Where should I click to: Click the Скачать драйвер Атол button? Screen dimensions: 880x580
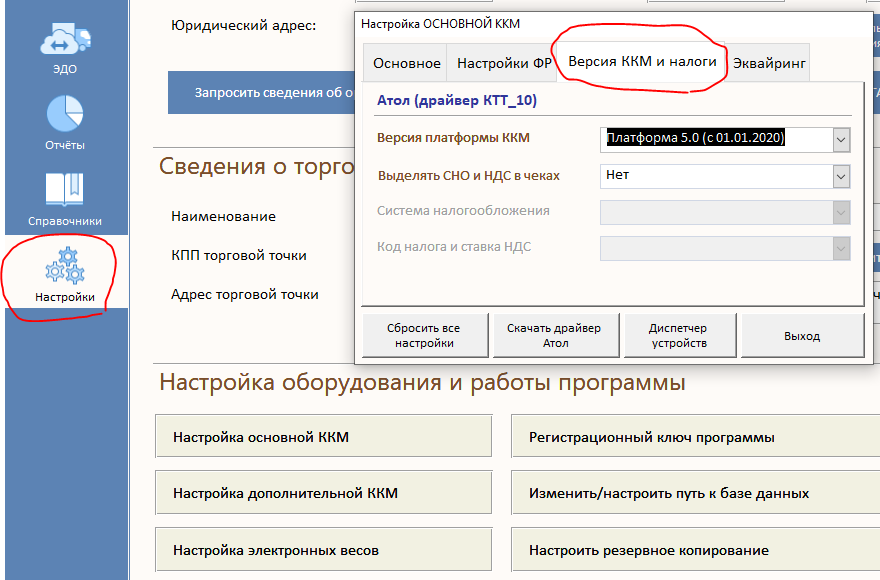554,336
